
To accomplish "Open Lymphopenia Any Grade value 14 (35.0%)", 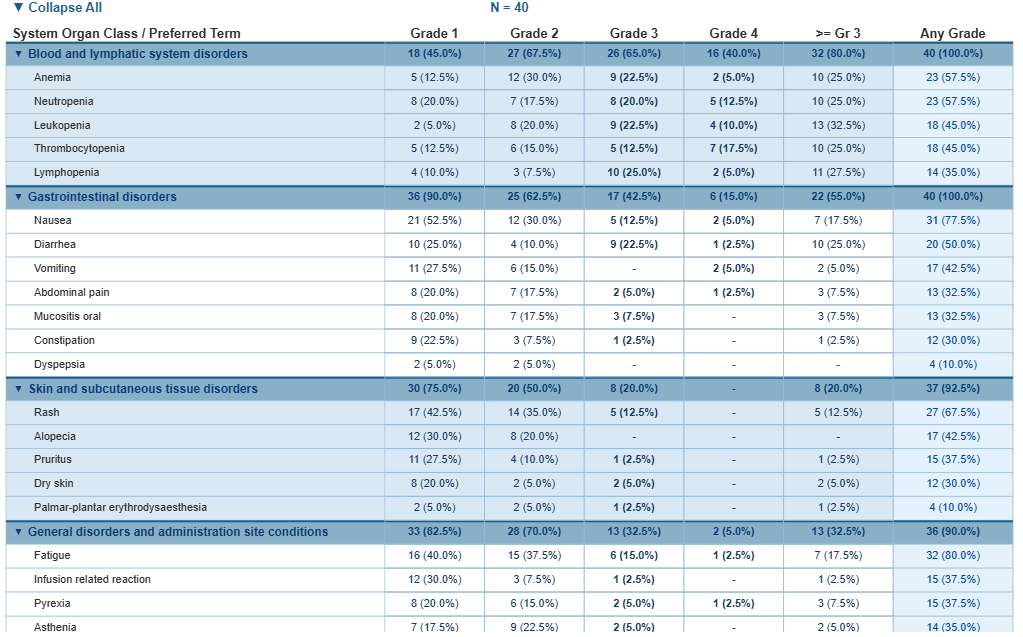I will pyautogui.click(x=953, y=173).
